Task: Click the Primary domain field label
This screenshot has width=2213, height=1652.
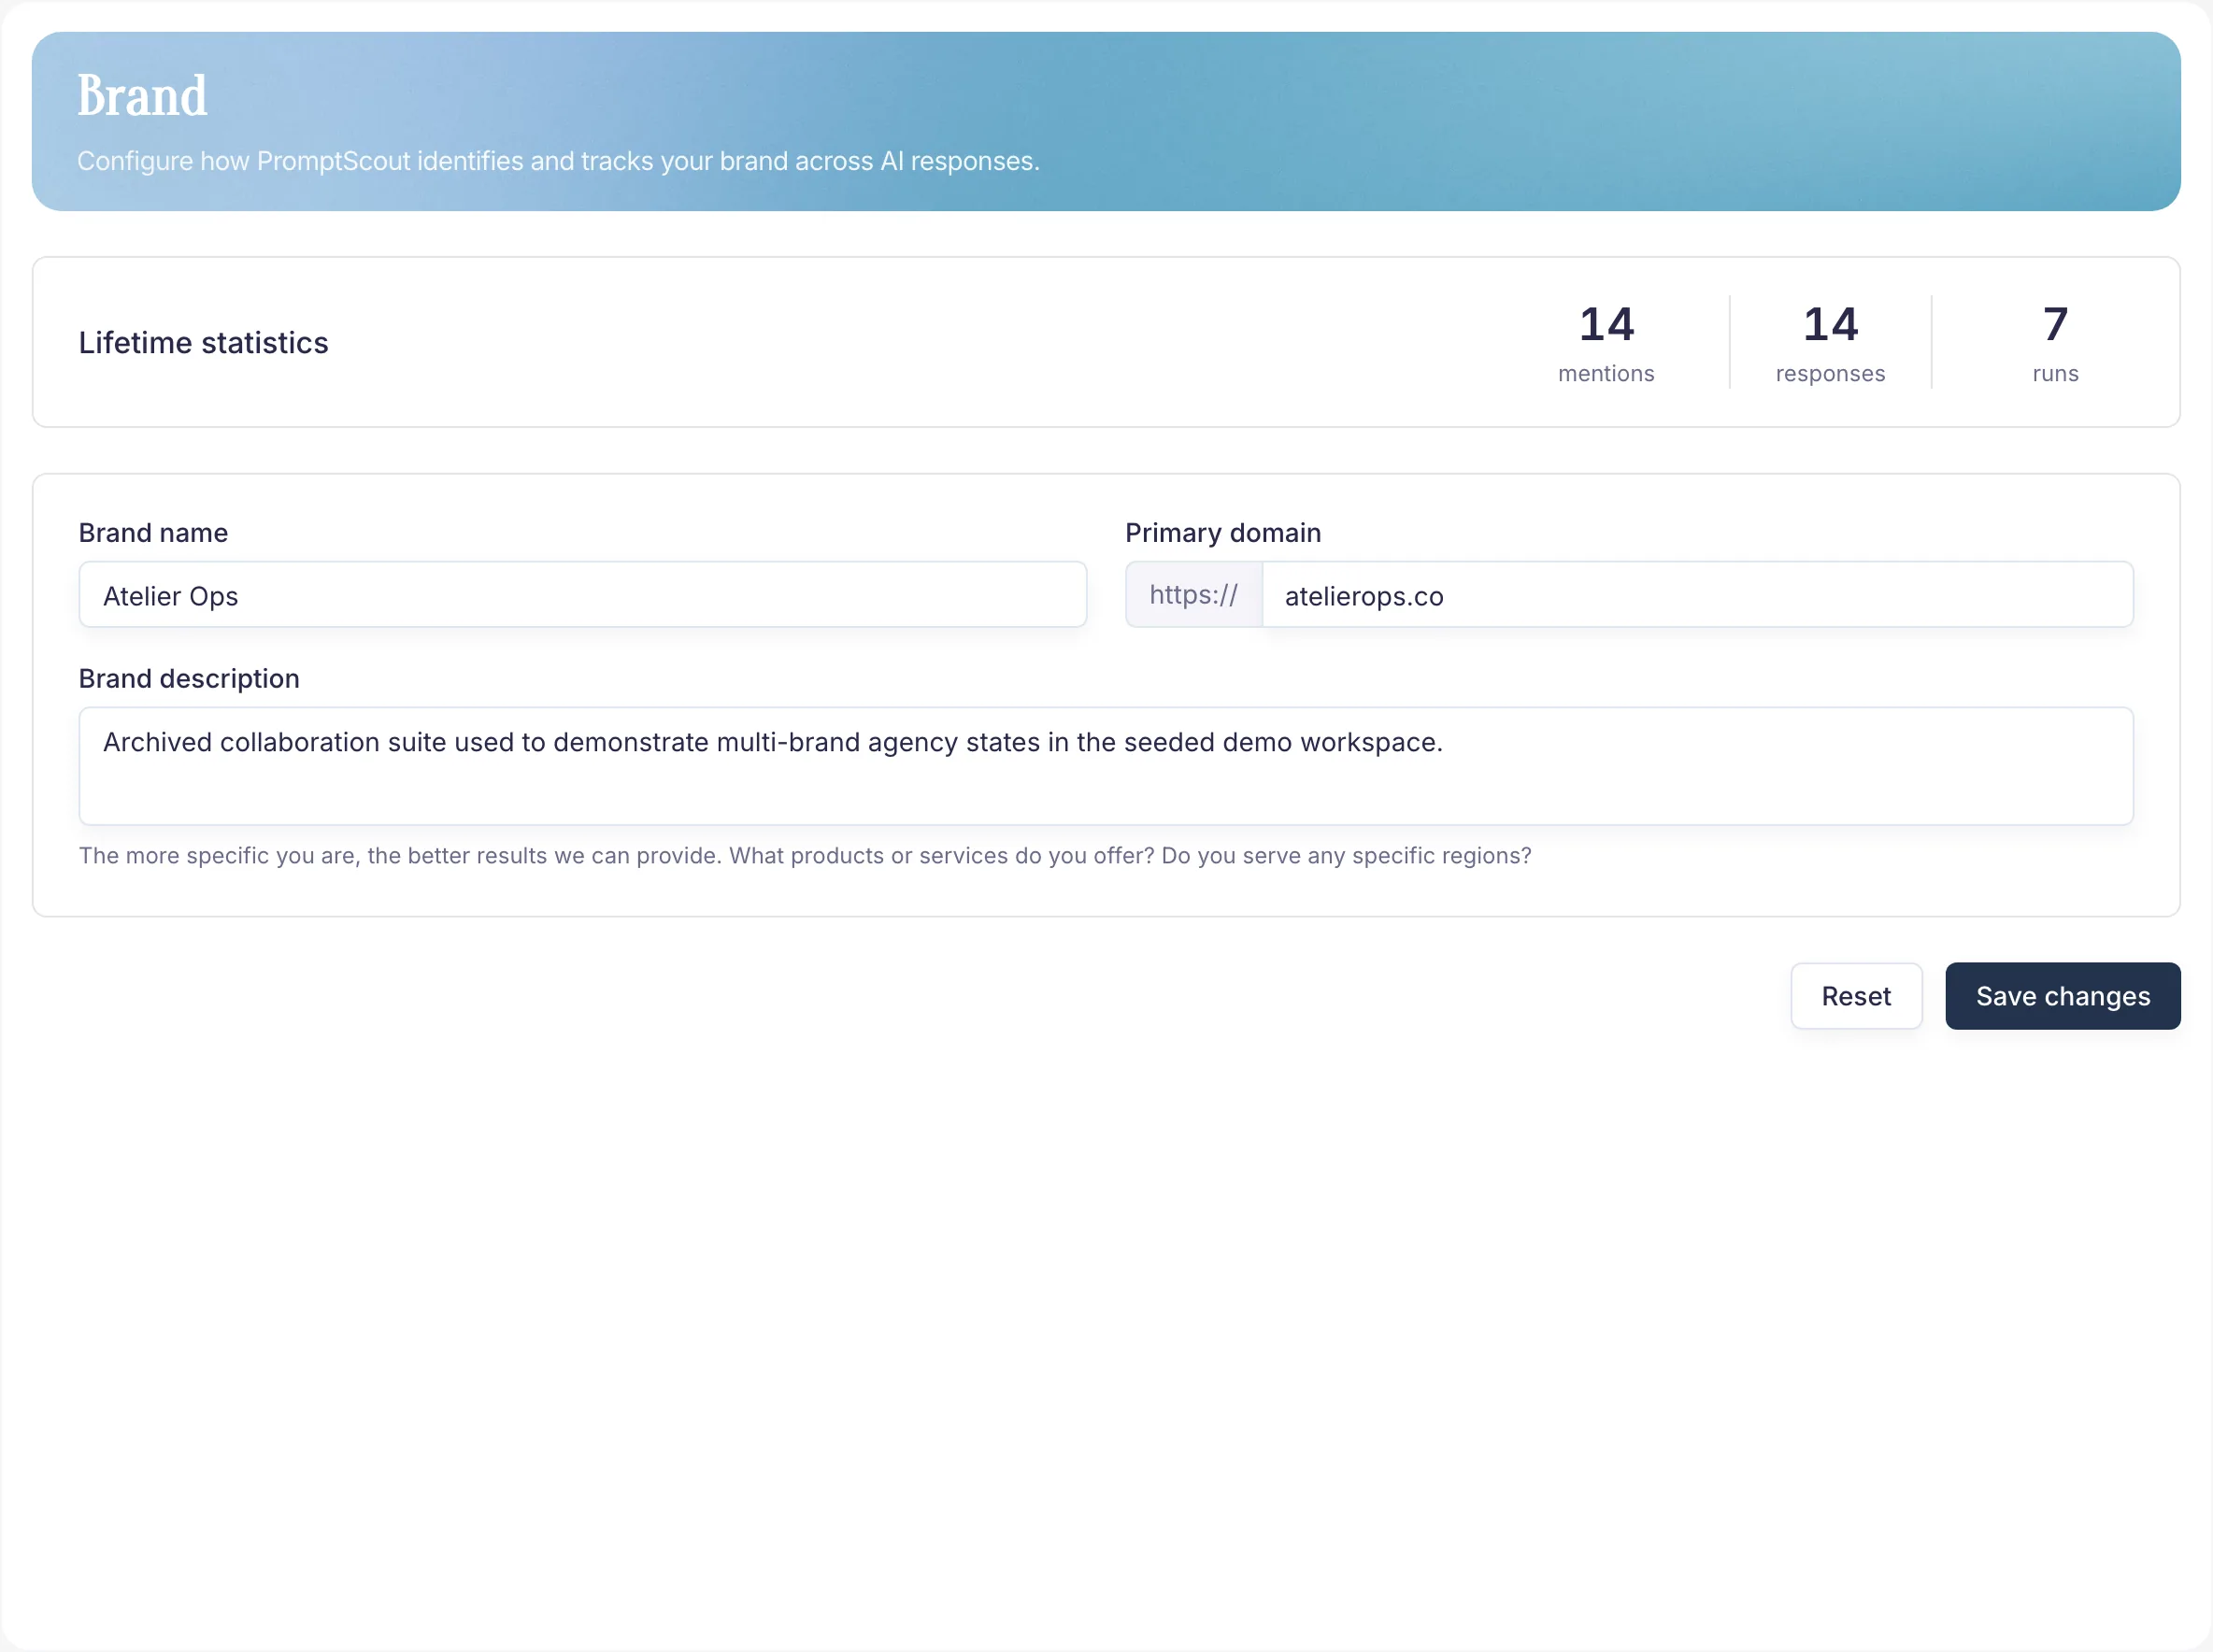Action: [x=1223, y=532]
